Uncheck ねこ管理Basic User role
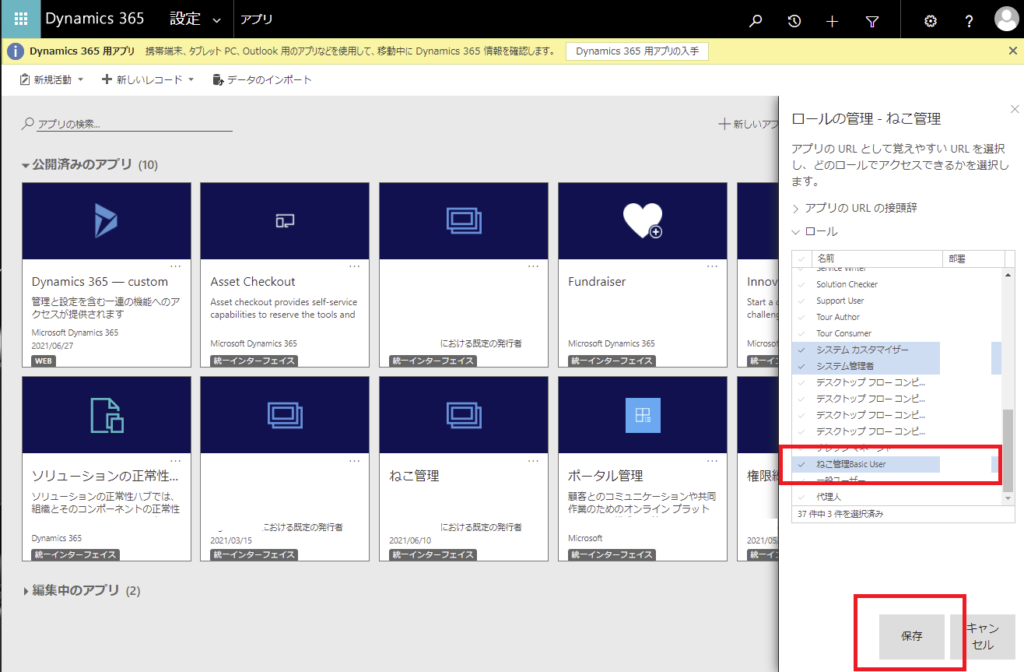Viewport: 1024px width, 672px height. tap(801, 464)
